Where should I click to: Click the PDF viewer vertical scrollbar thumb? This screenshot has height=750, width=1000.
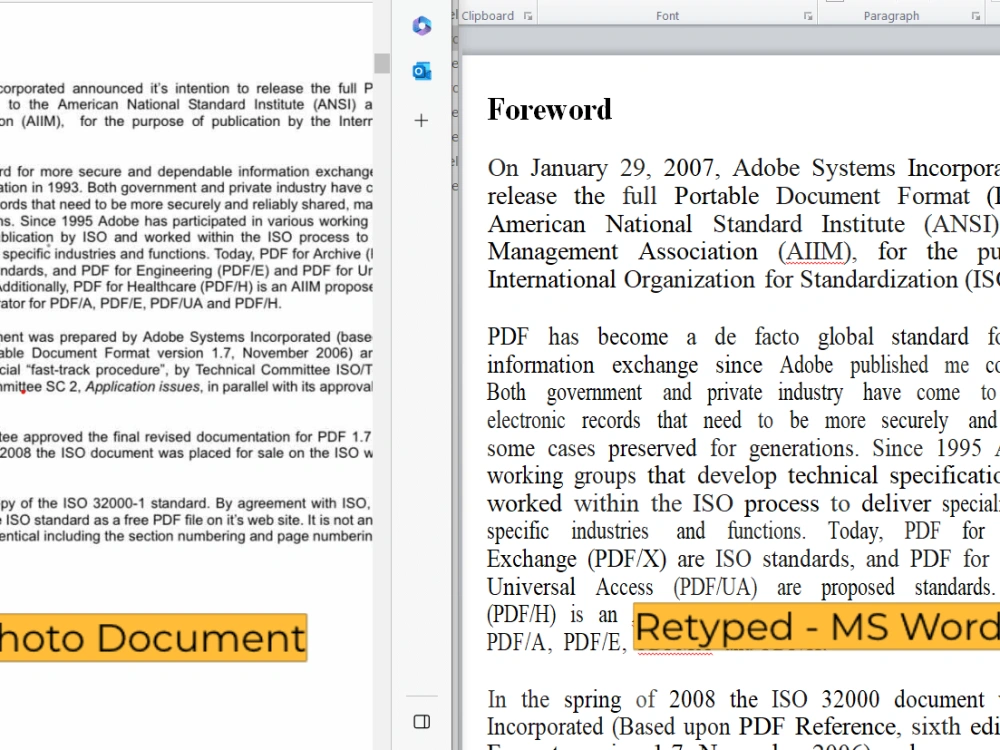pyautogui.click(x=381, y=63)
